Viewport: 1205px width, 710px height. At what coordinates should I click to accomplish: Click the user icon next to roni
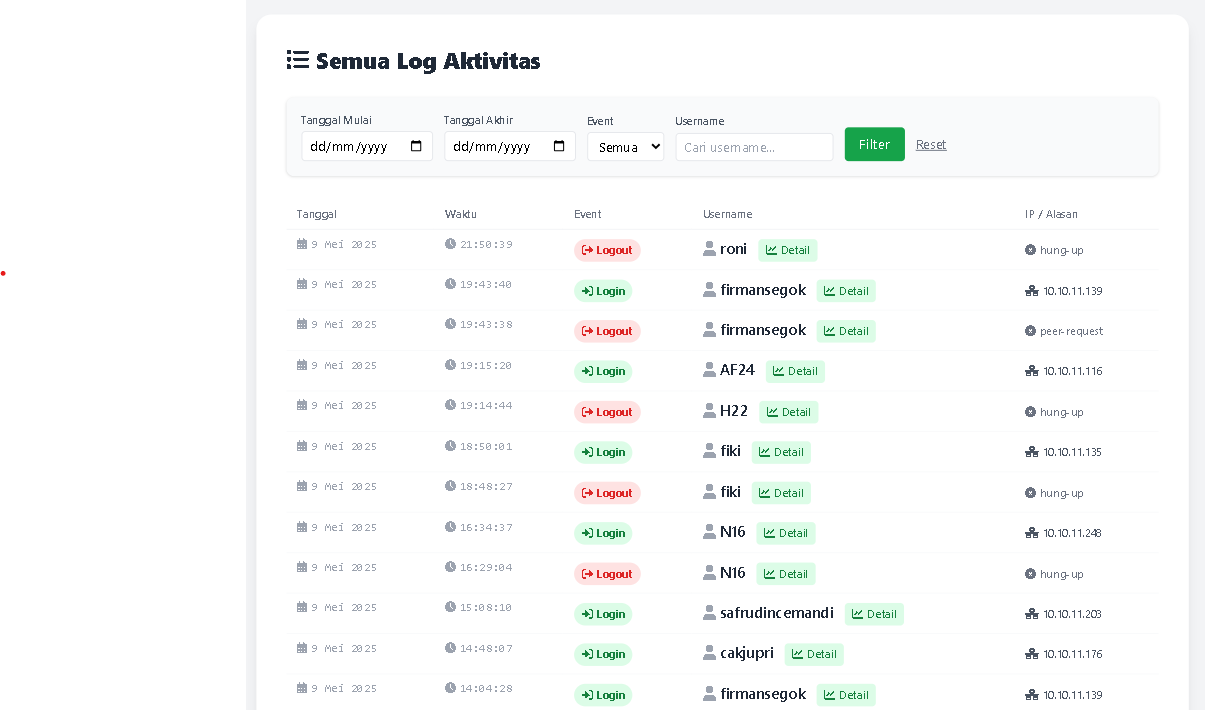(x=709, y=249)
